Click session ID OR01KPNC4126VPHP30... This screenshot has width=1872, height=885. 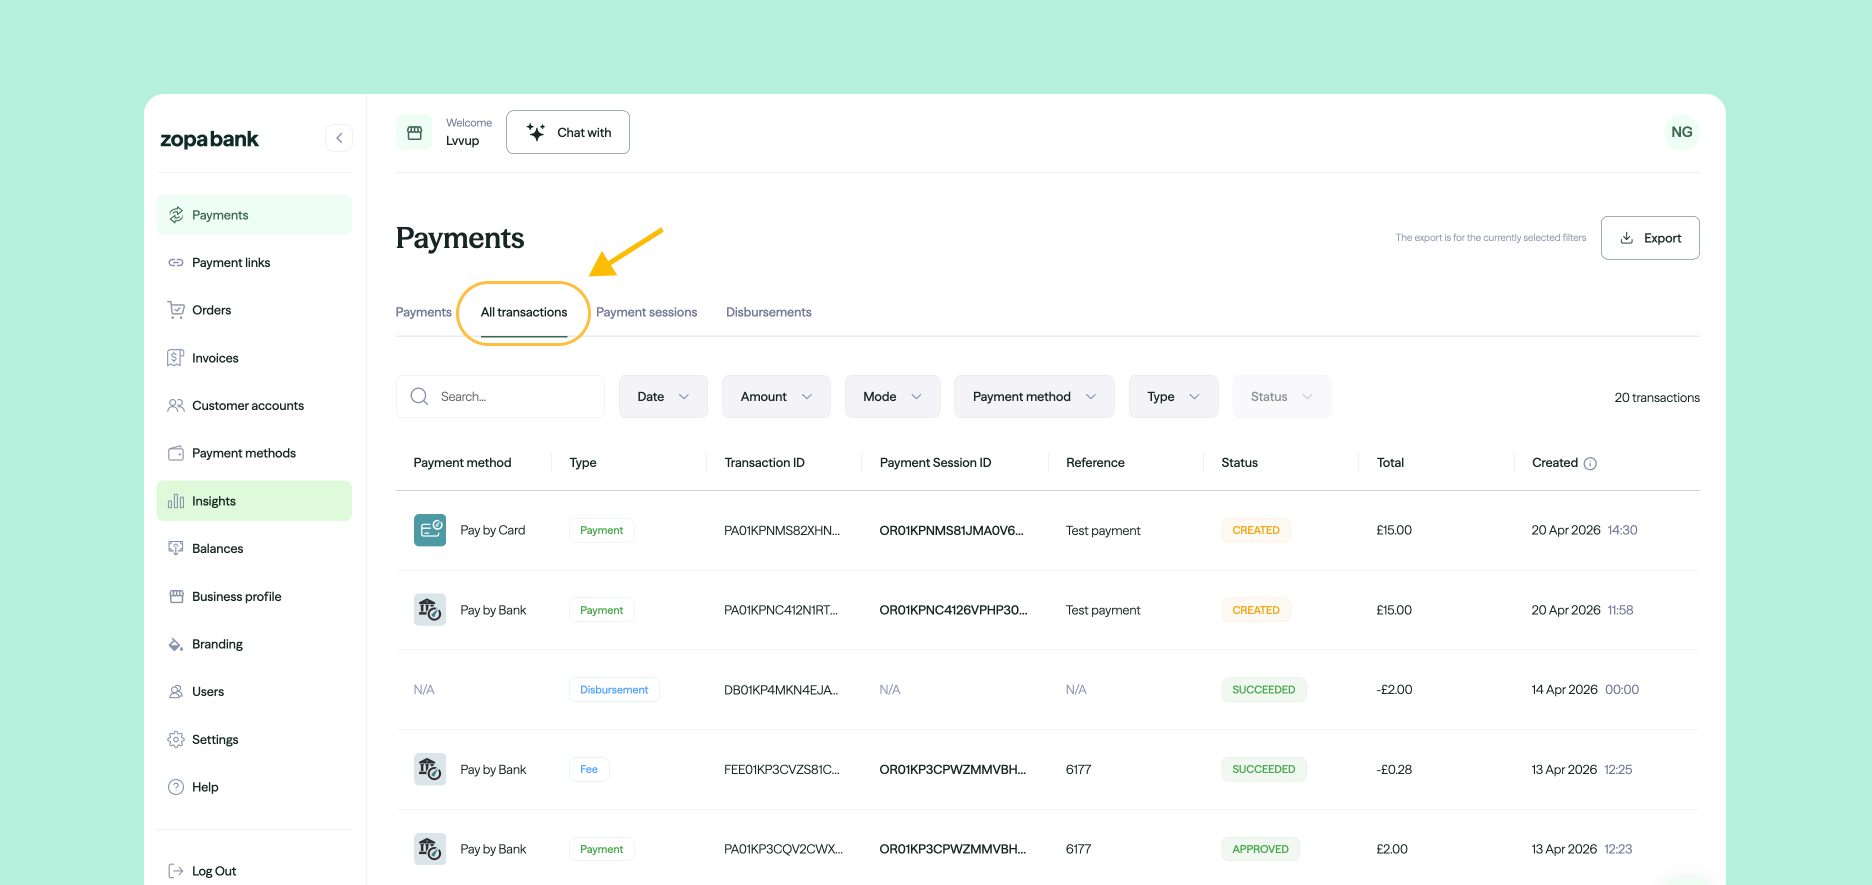953,610
